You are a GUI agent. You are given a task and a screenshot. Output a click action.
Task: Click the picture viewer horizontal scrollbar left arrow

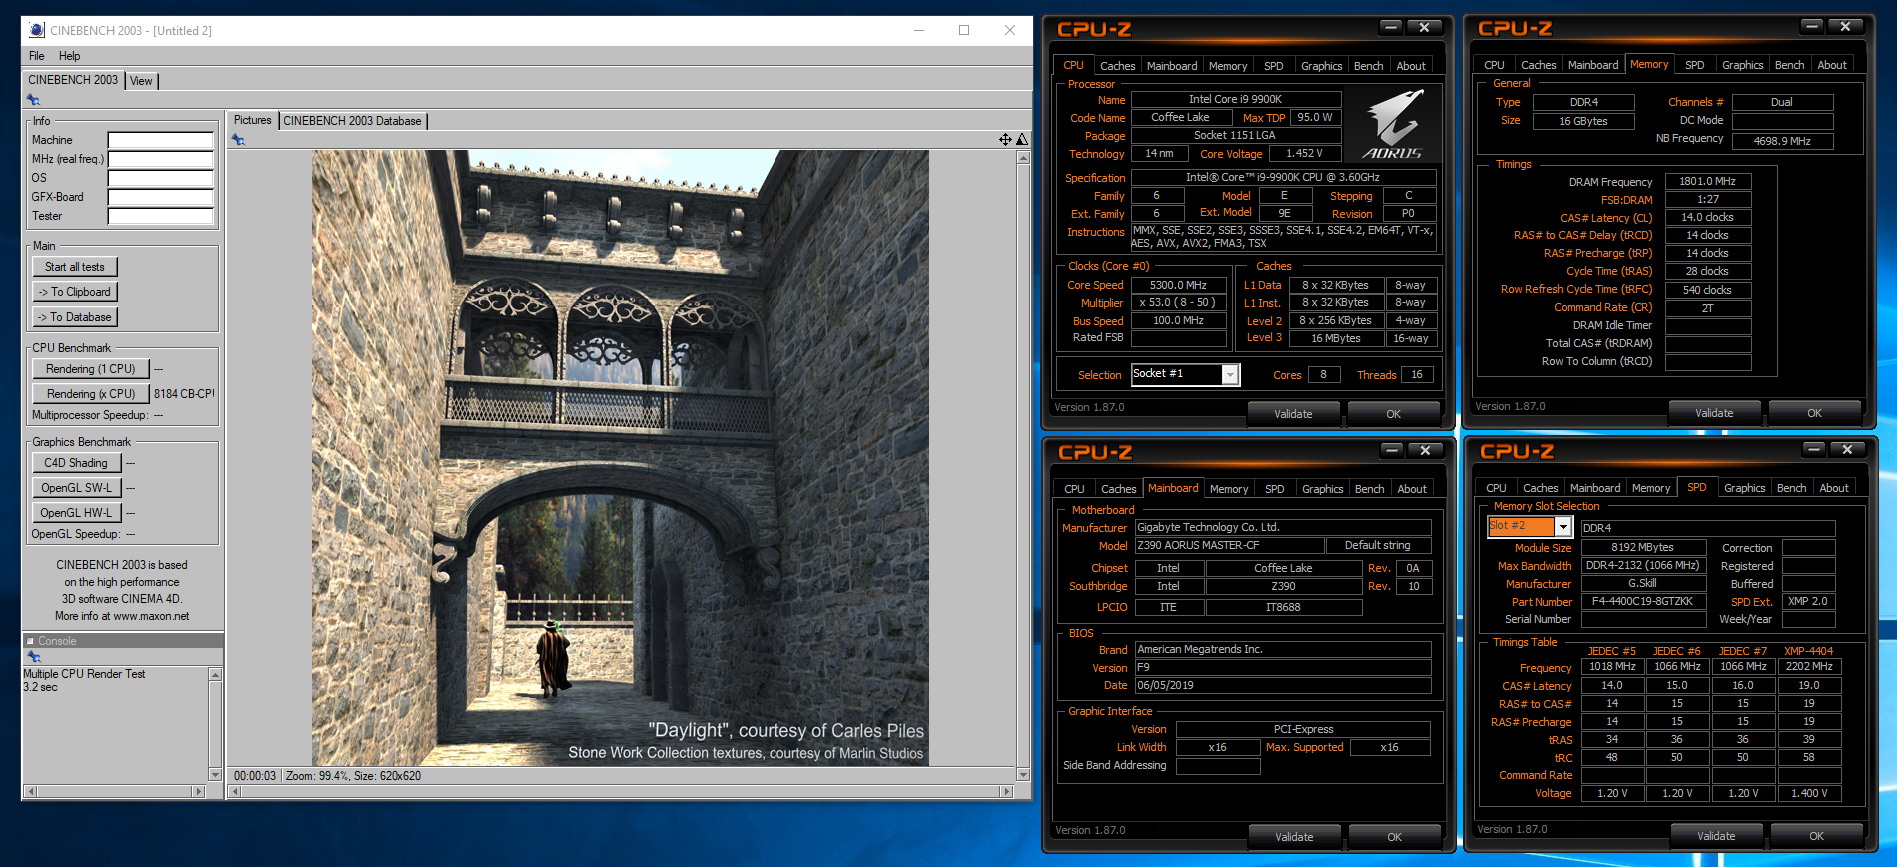point(236,791)
